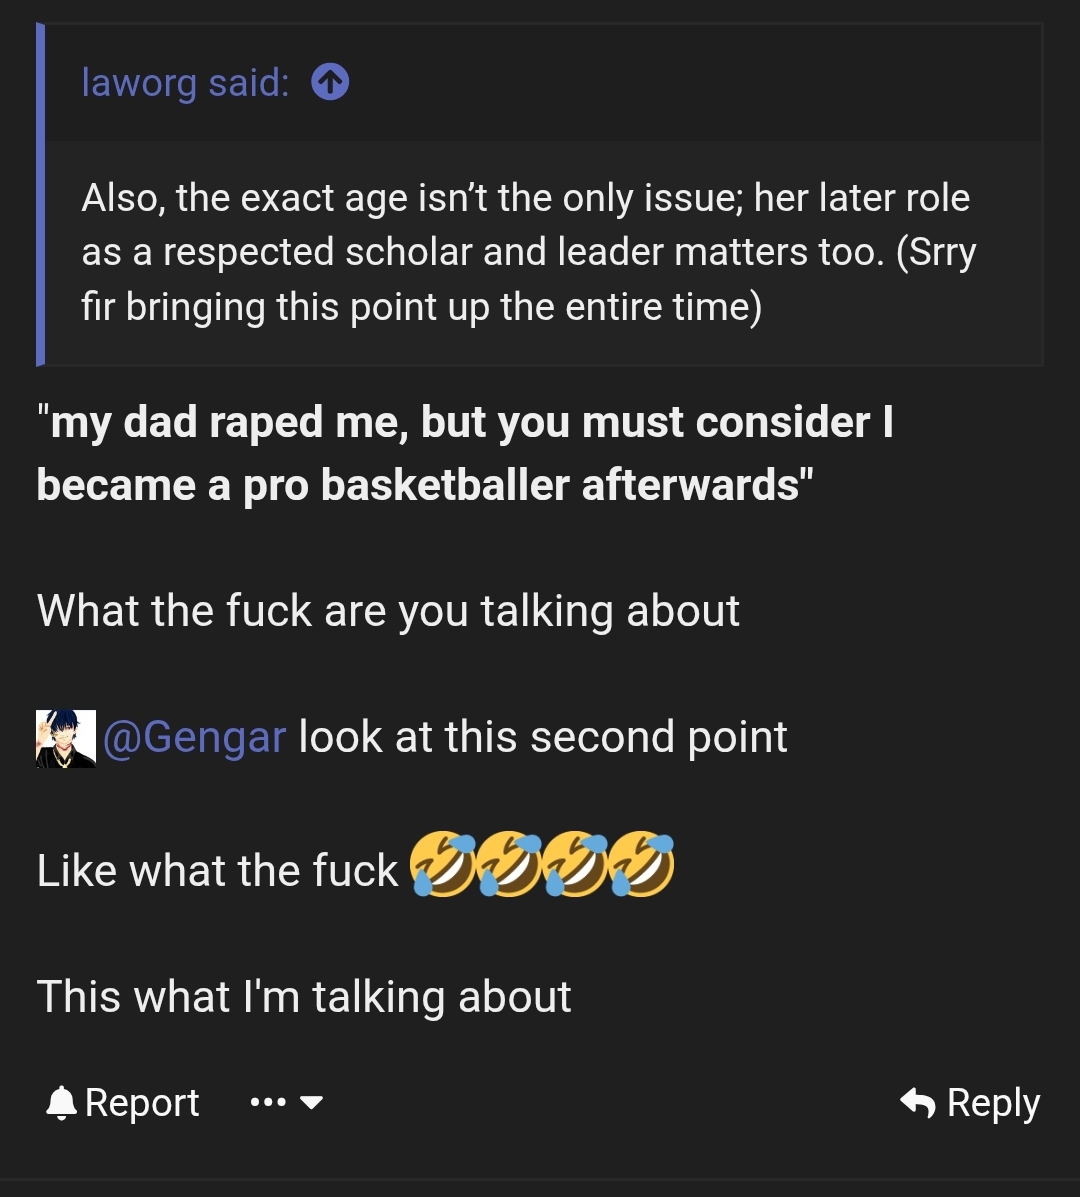This screenshot has width=1080, height=1197.
Task: Click the last laughing emoji
Action: [x=641, y=864]
